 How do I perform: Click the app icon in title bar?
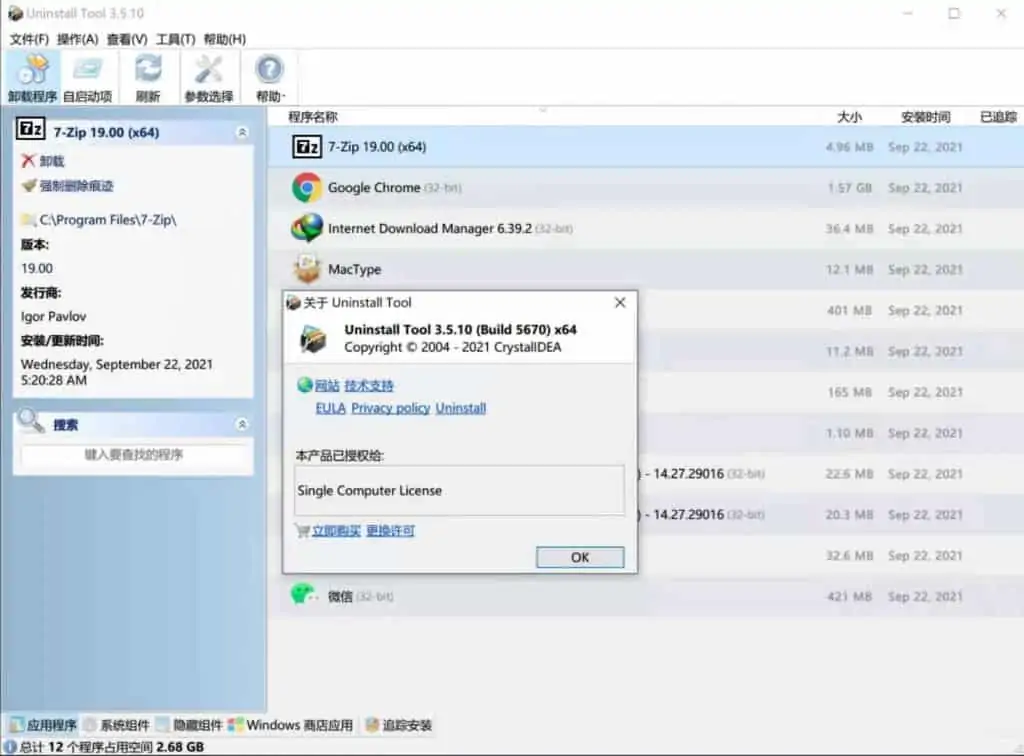coord(16,13)
